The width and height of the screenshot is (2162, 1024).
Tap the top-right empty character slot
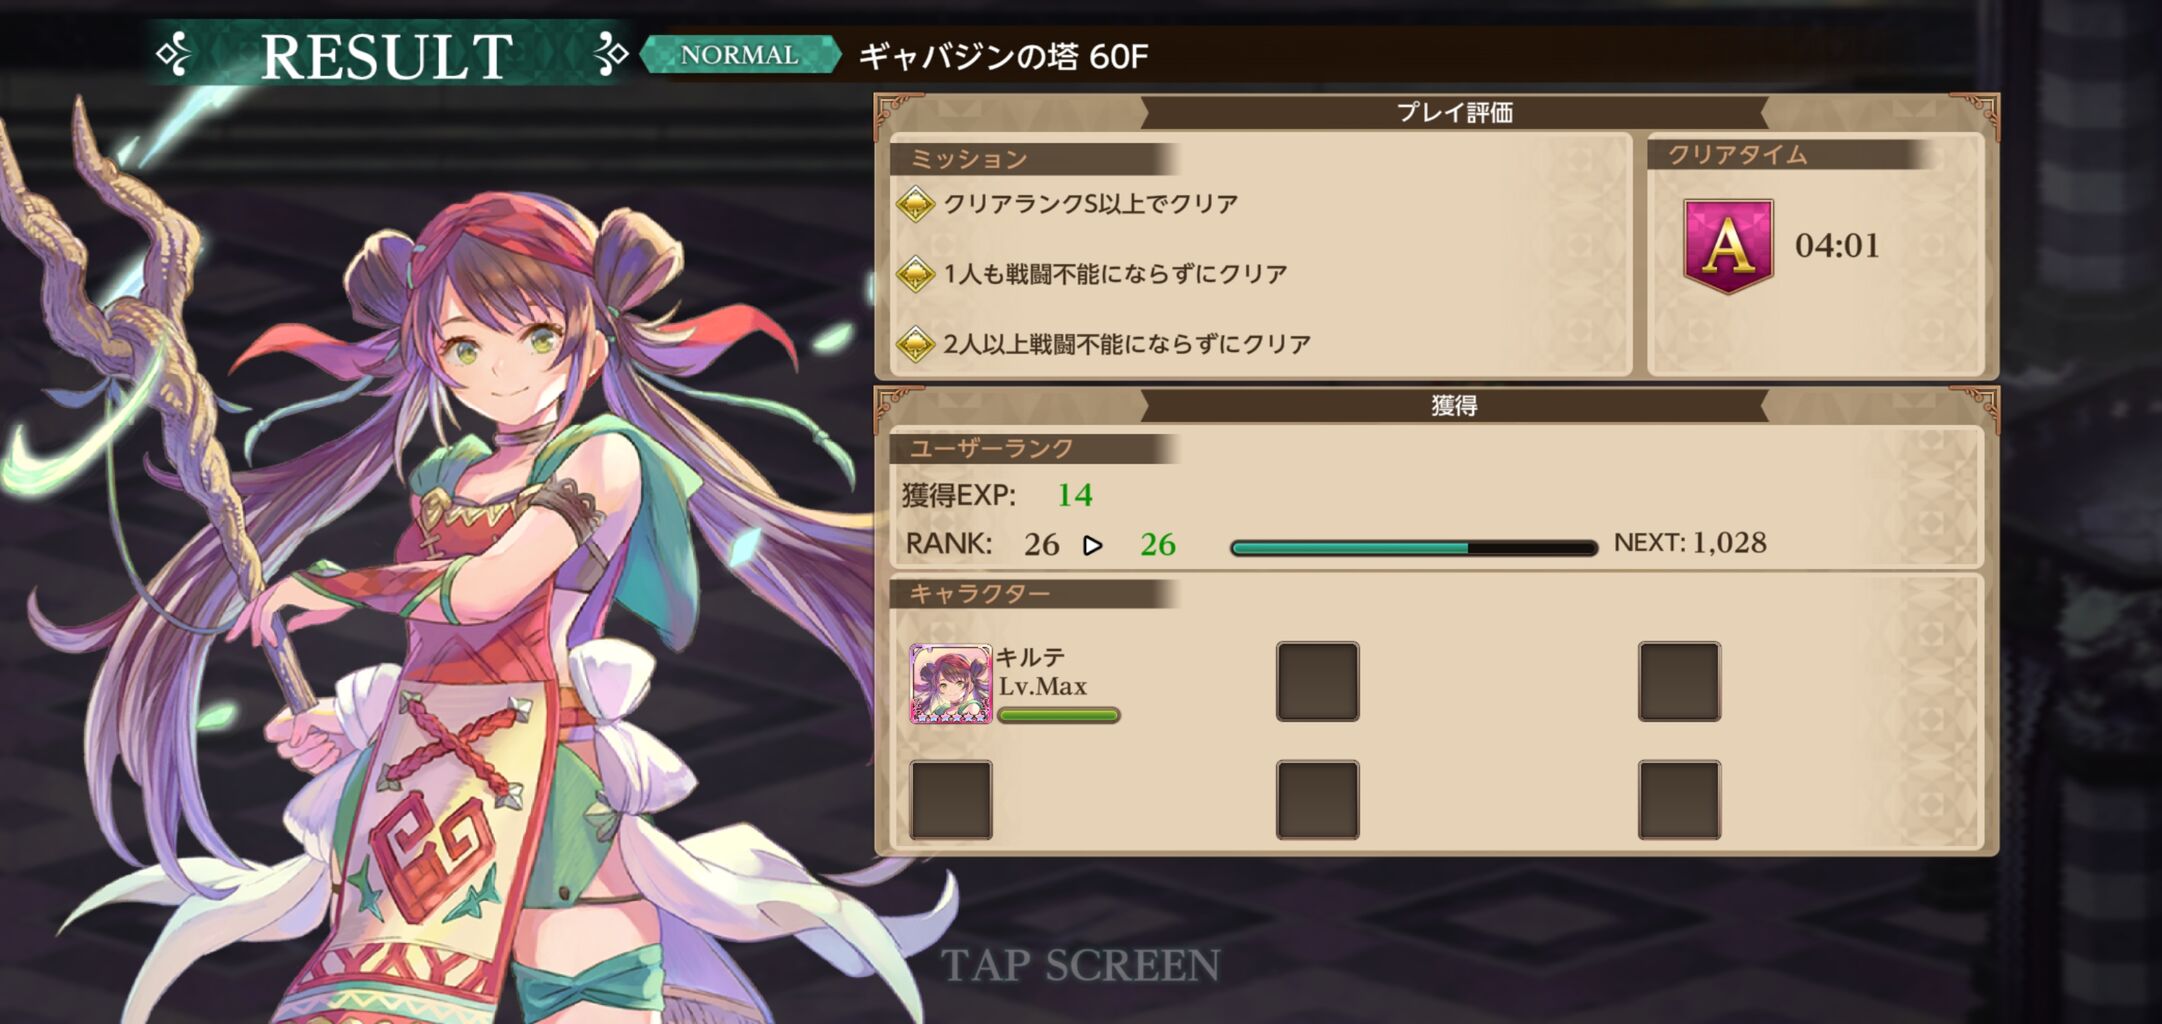[x=1679, y=681]
